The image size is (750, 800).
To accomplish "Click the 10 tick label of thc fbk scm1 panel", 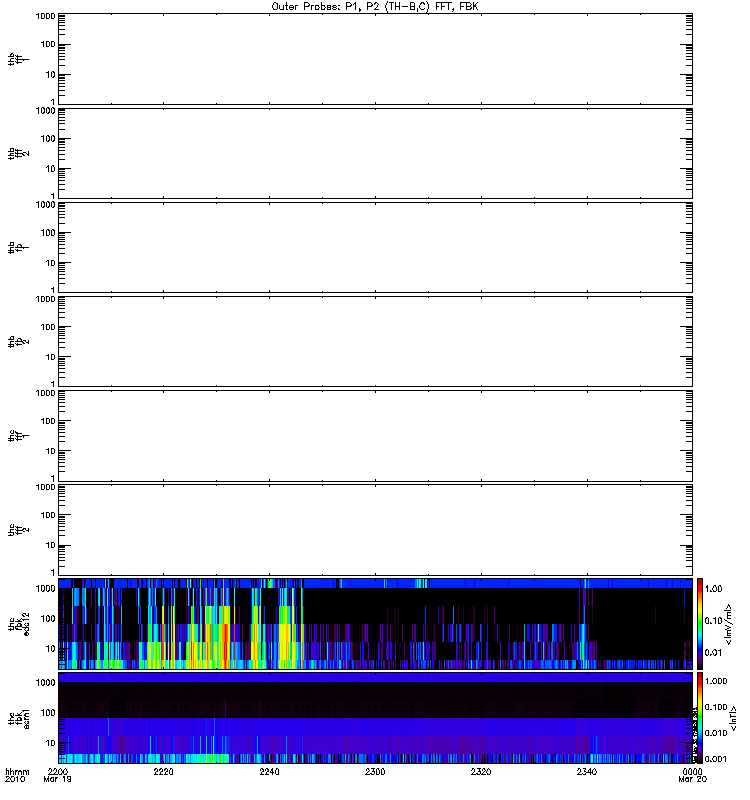I will coord(51,743).
